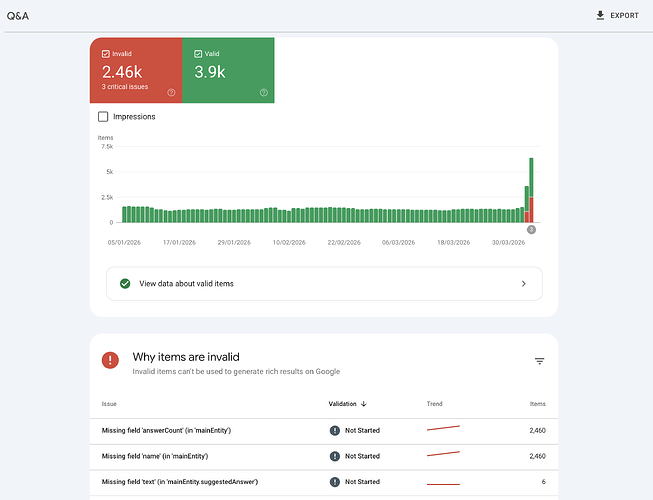The height and width of the screenshot is (500, 653).
Task: Open Missing field 'answerCount' issue row
Action: pos(324,430)
